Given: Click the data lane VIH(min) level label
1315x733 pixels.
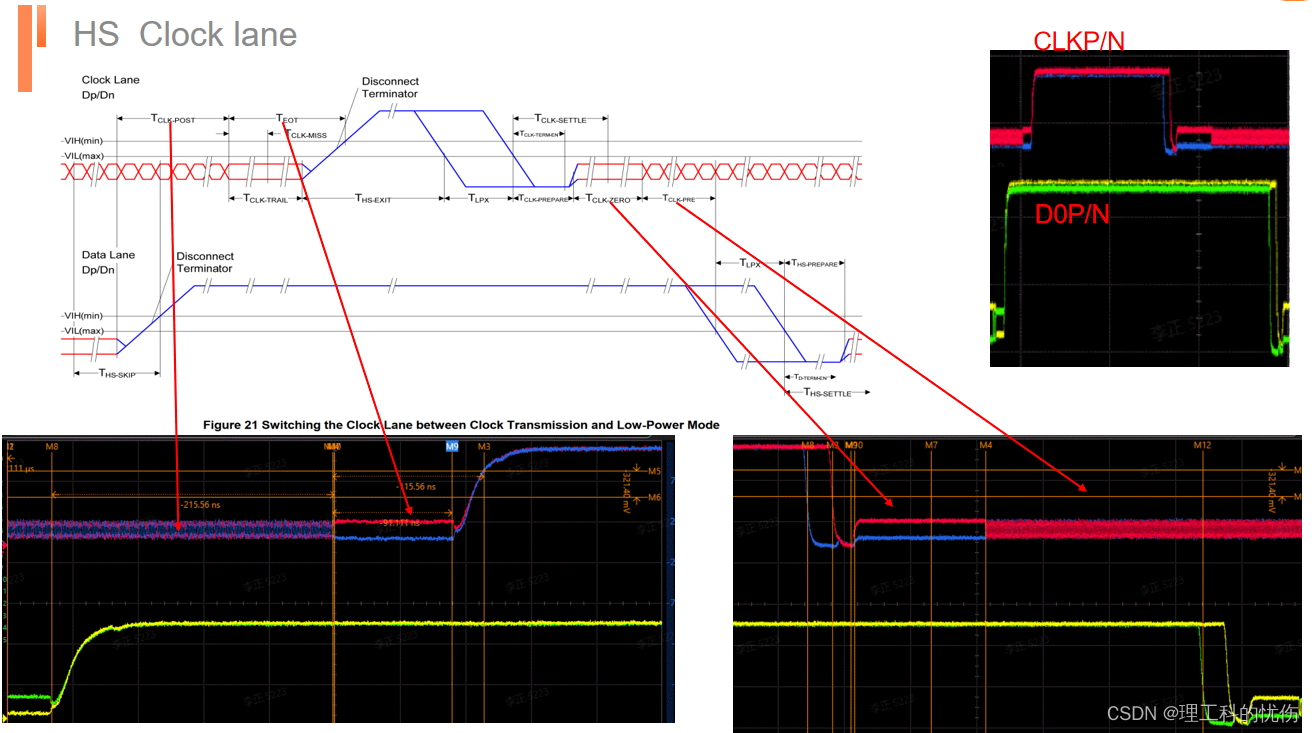Looking at the screenshot, I should click(x=83, y=316).
